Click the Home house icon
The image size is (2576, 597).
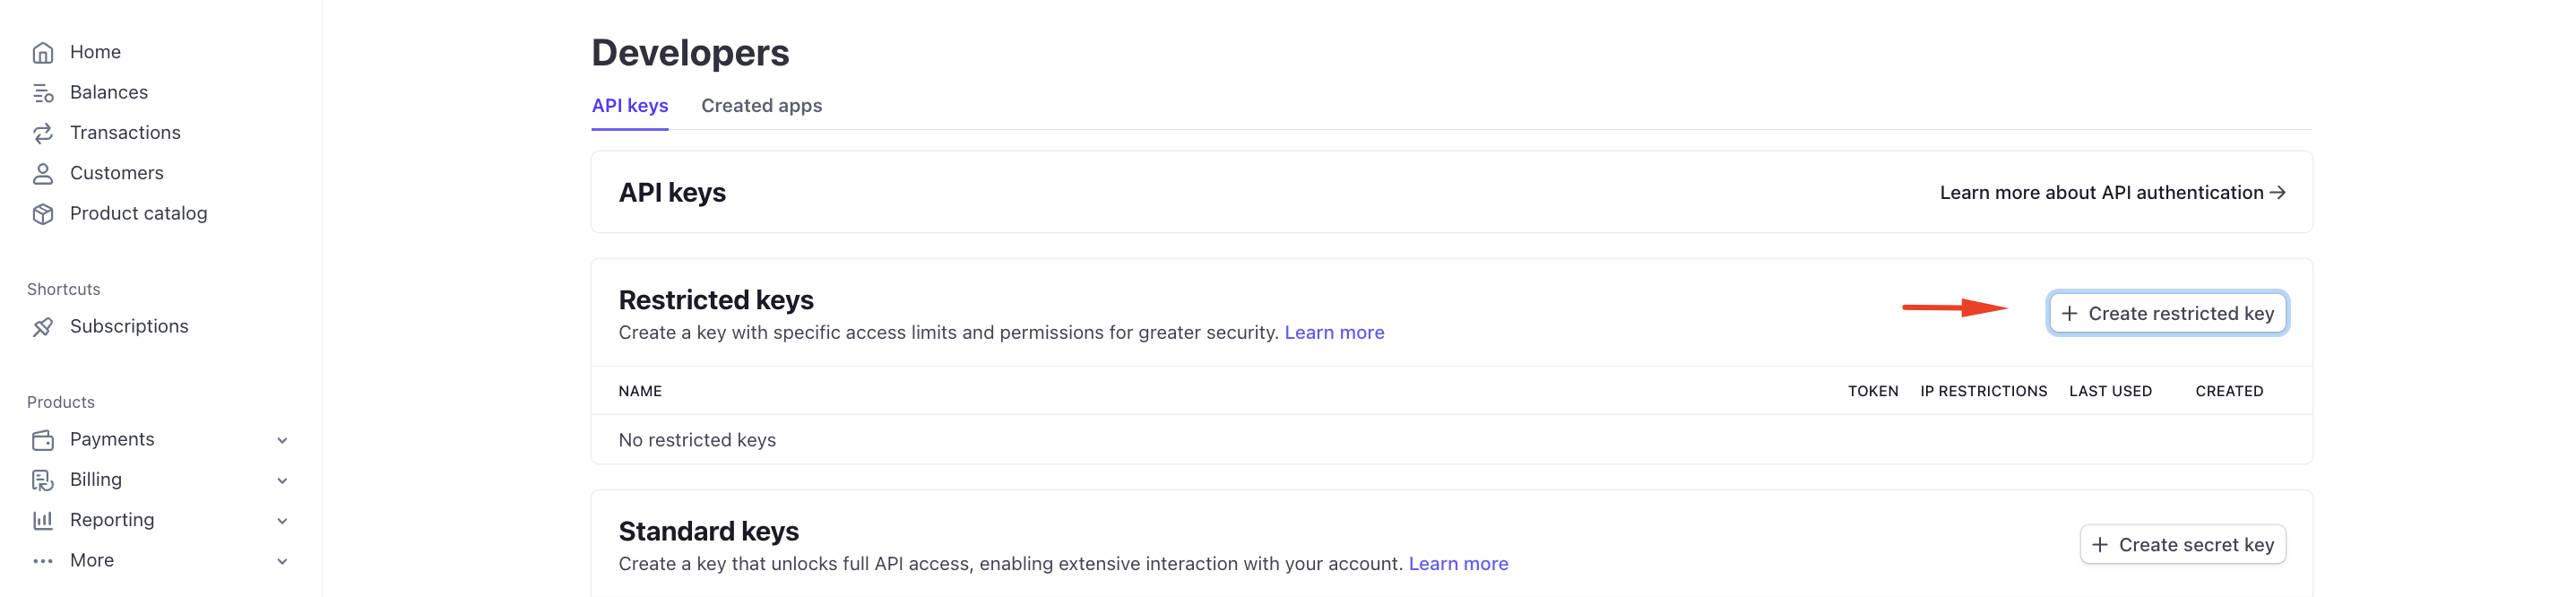coord(43,52)
